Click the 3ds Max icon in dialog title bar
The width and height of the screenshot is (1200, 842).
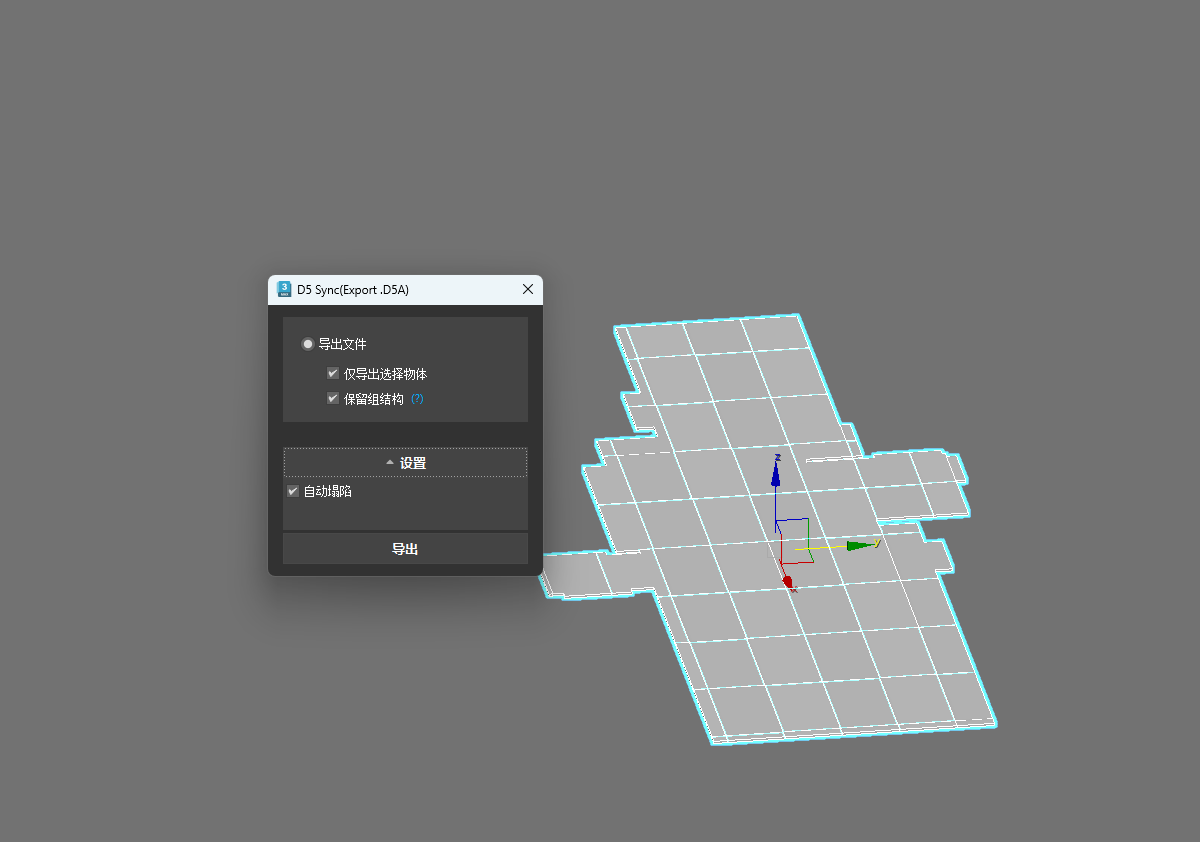tap(284, 289)
